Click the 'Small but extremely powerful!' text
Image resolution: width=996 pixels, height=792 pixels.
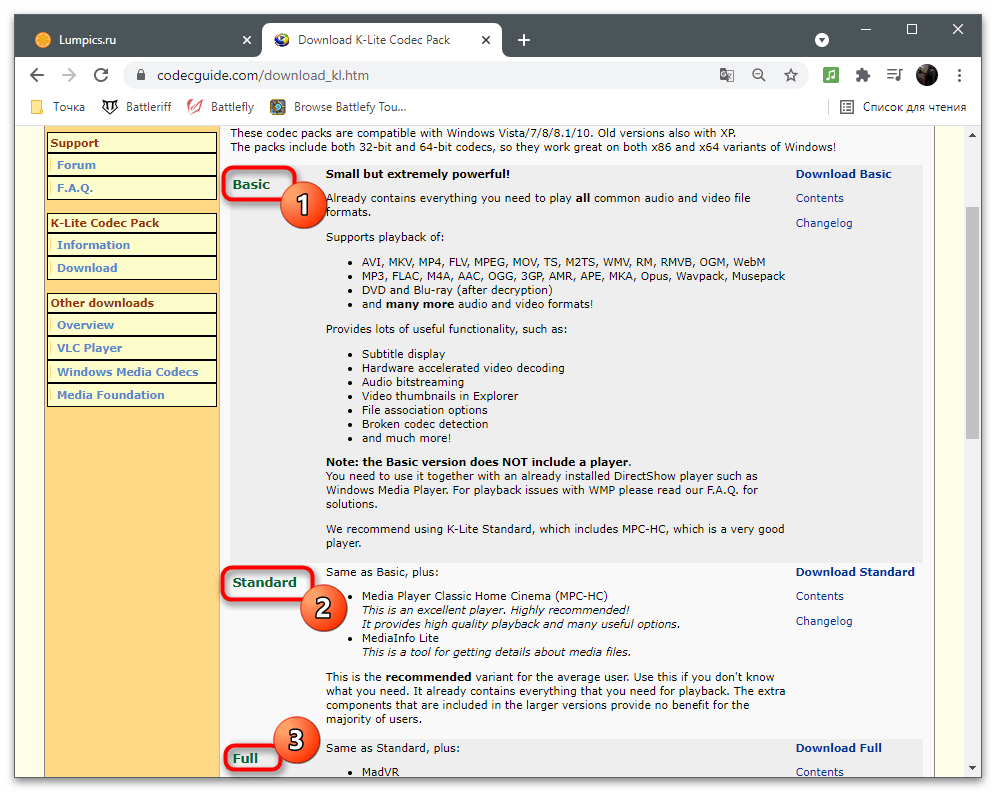tap(418, 174)
